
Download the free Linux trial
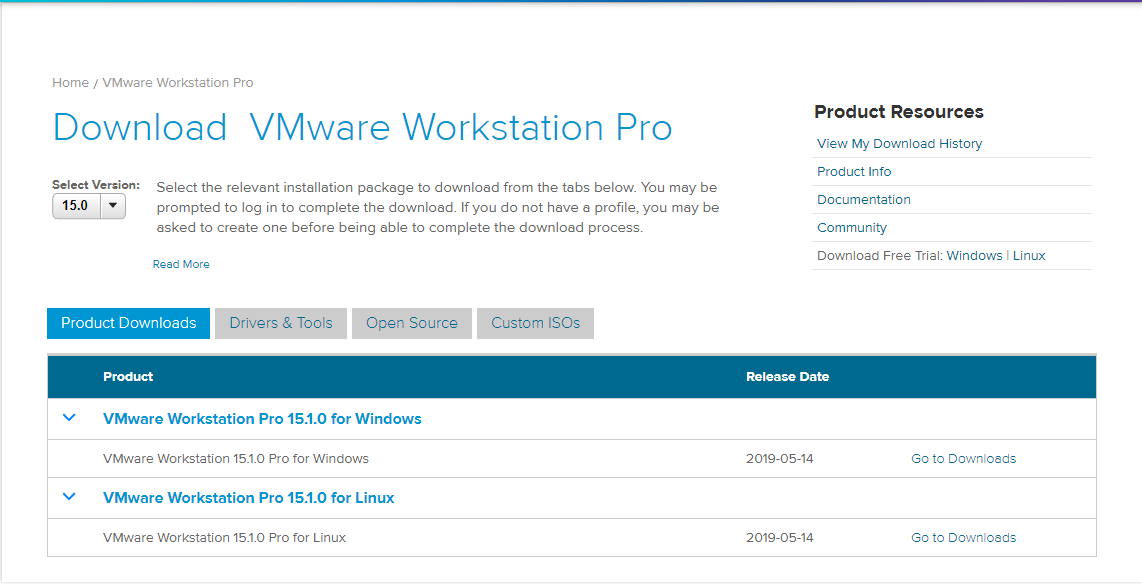point(1029,255)
